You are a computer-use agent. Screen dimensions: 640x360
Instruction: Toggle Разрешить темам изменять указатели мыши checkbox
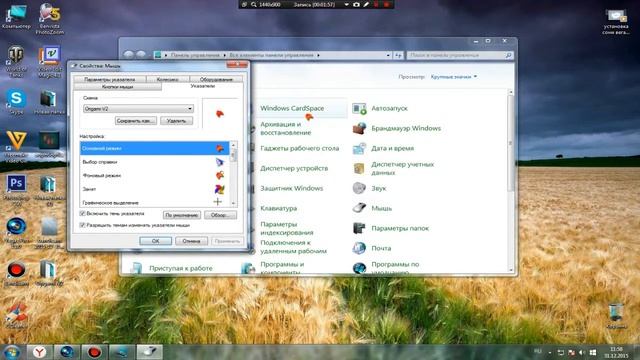pyautogui.click(x=82, y=225)
